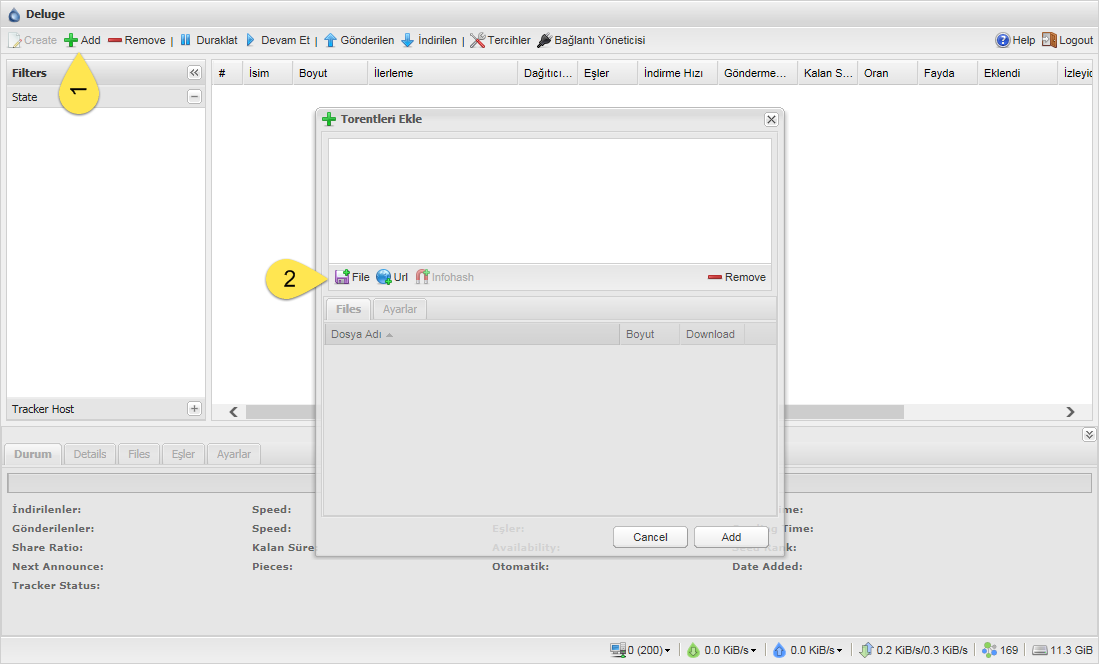Collapse the bottom details panel
Viewport: 1099px width, 664px height.
1088,435
